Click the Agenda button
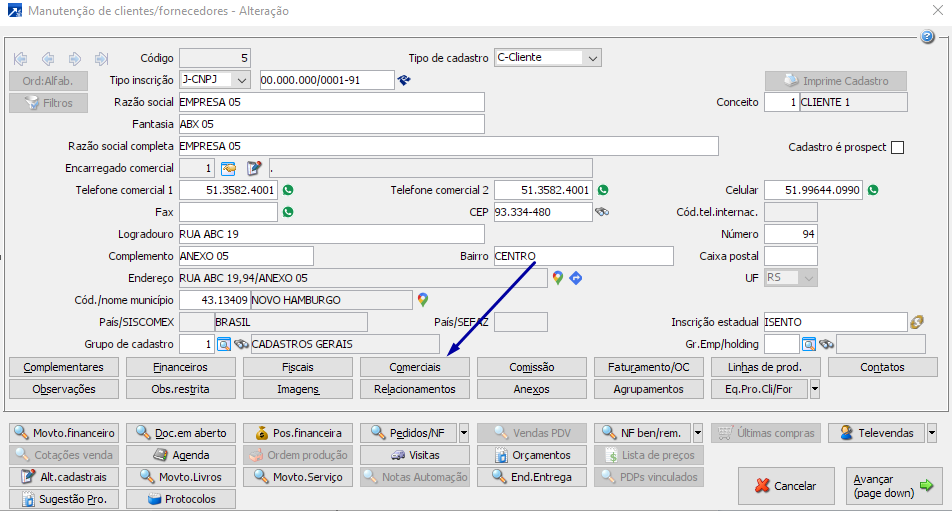952x511 pixels. [180, 455]
